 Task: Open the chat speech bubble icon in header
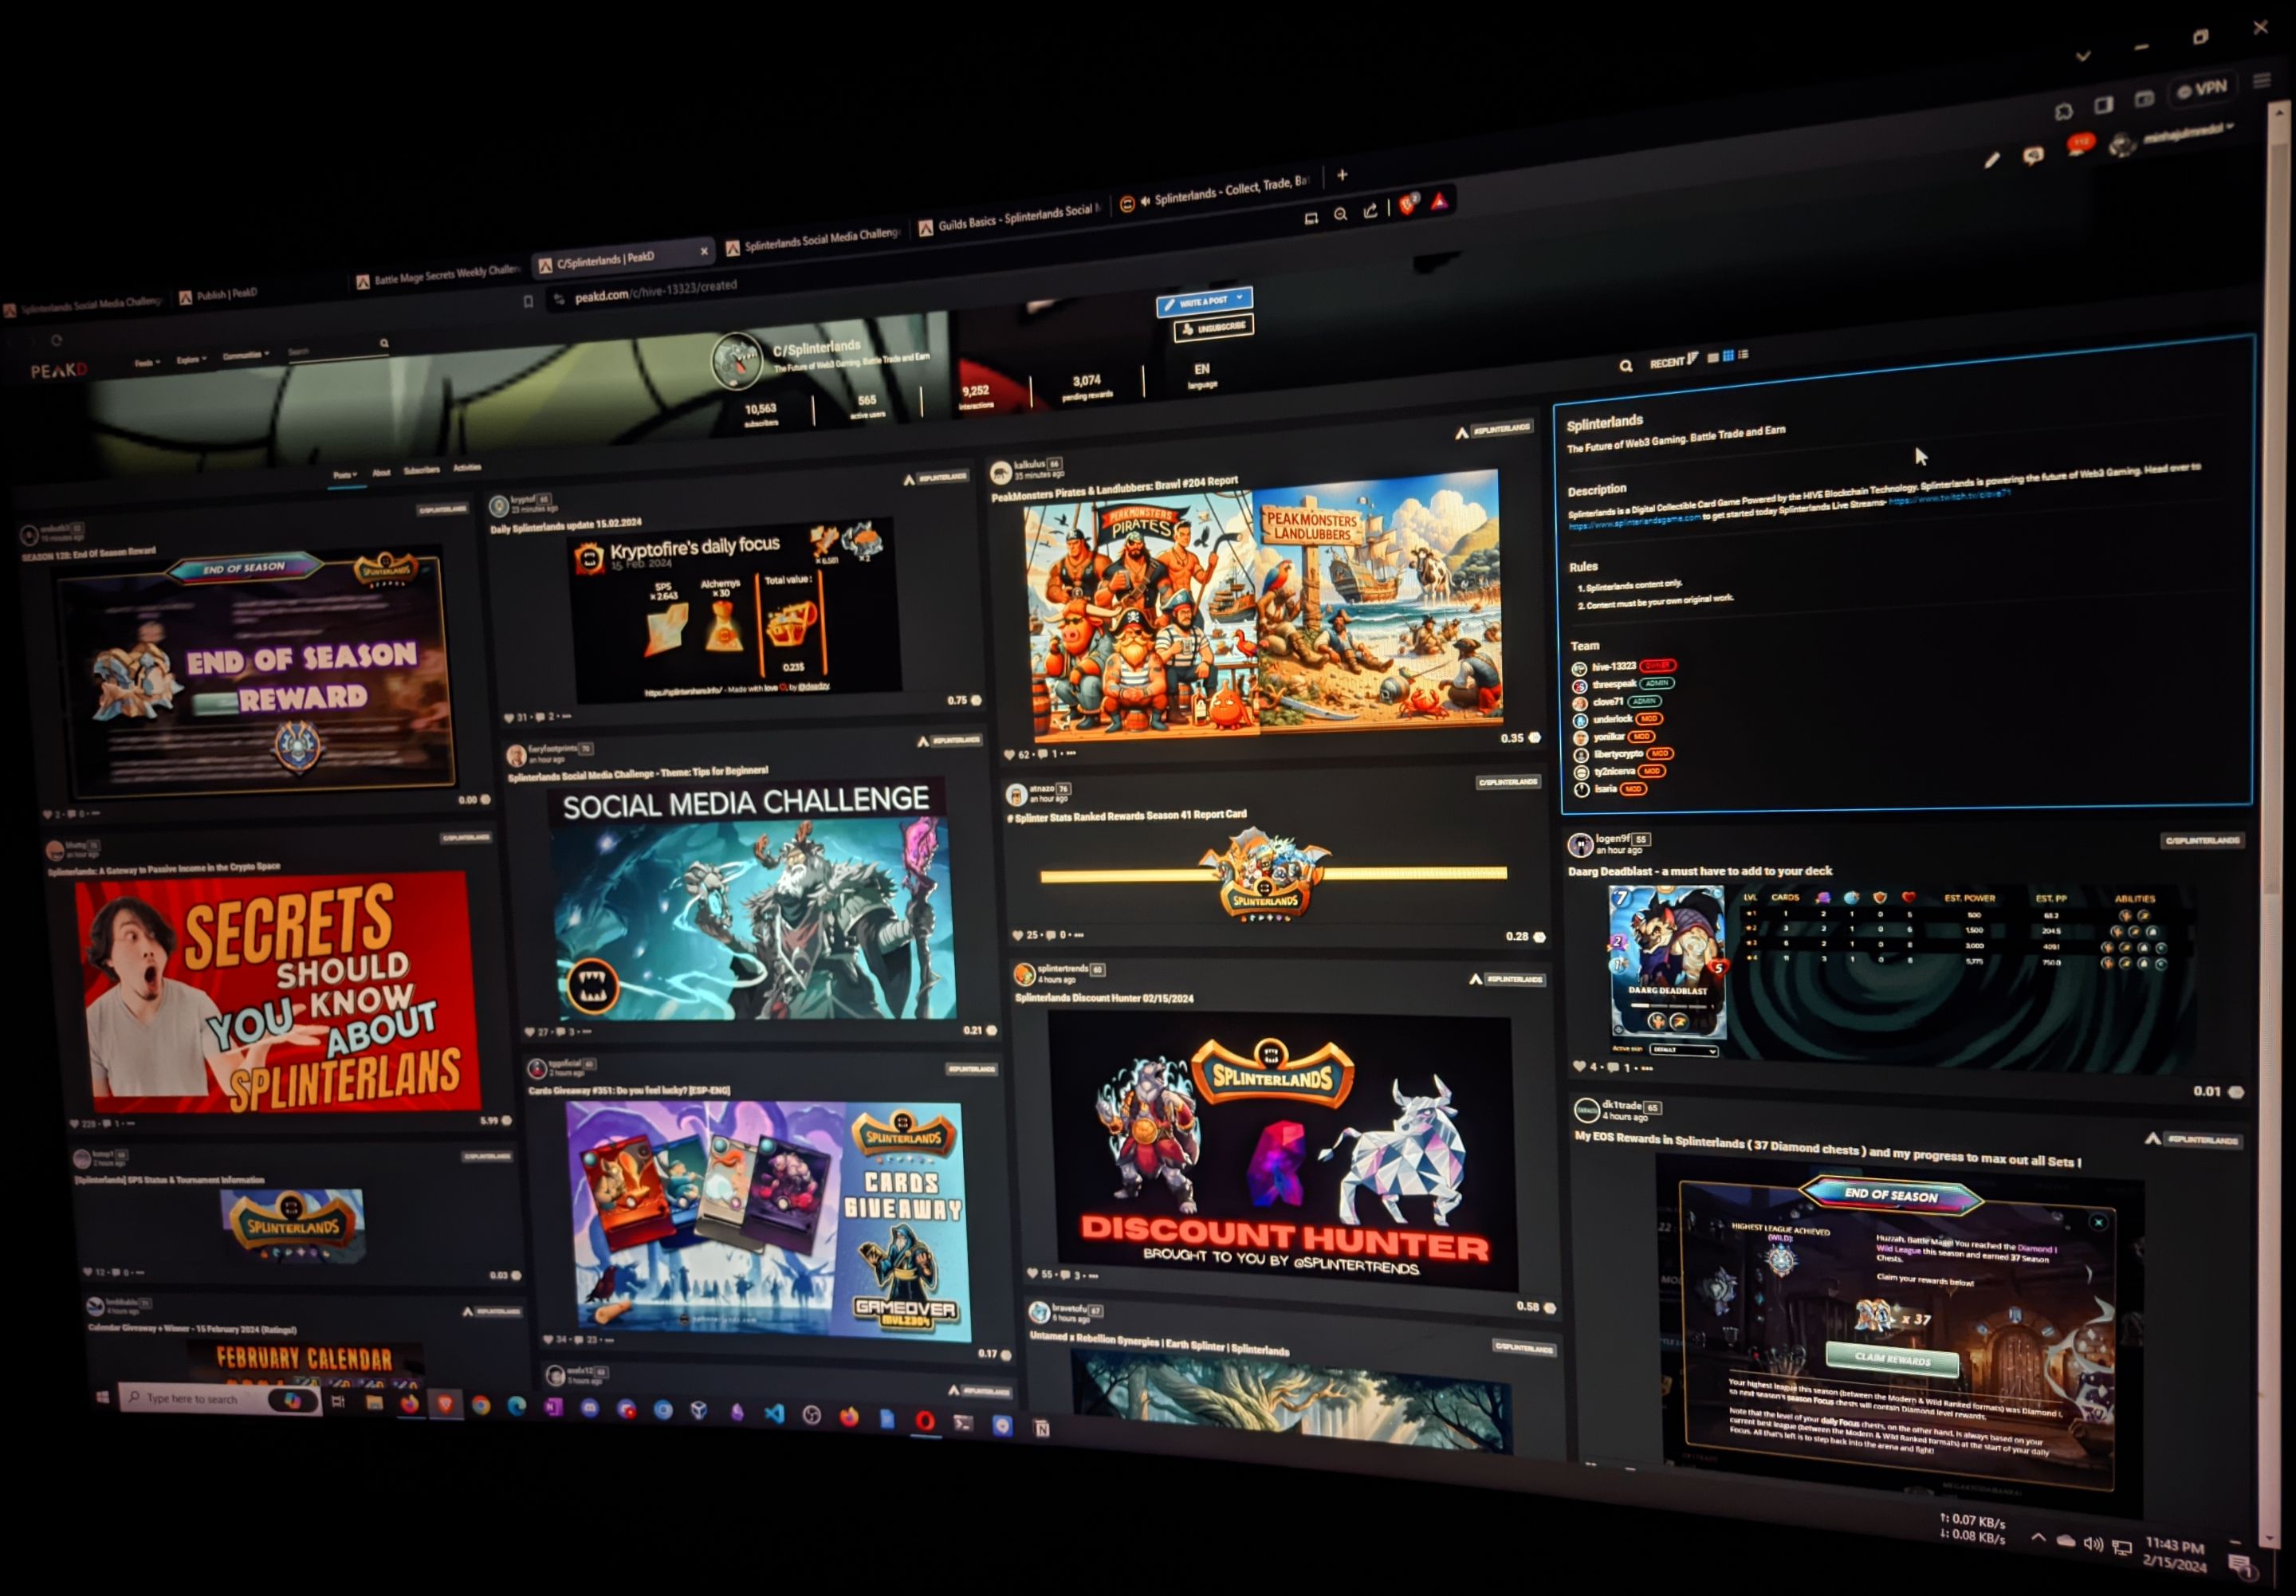click(x=2033, y=155)
